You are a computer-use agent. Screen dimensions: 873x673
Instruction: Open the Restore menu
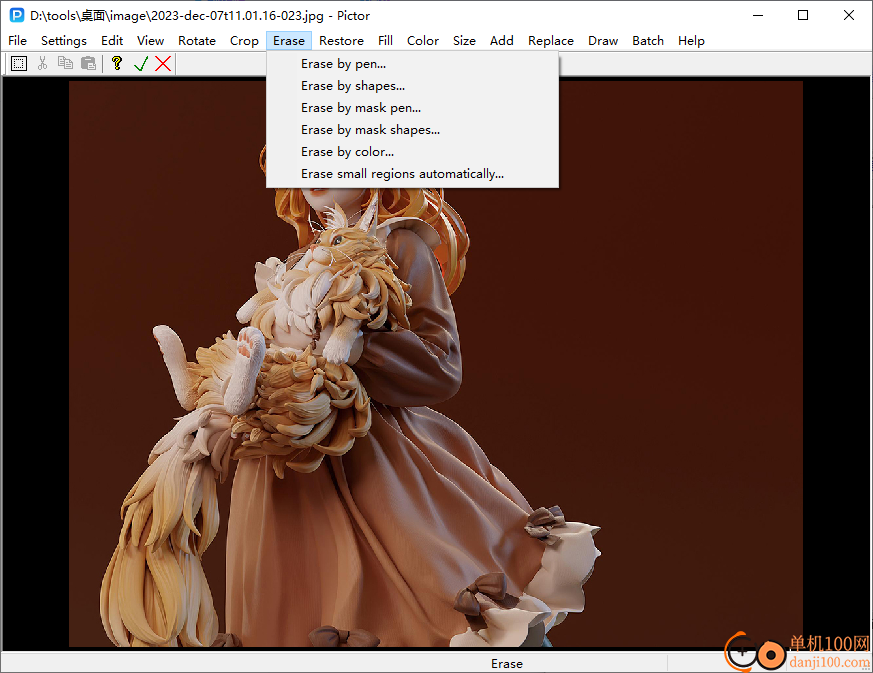[341, 41]
